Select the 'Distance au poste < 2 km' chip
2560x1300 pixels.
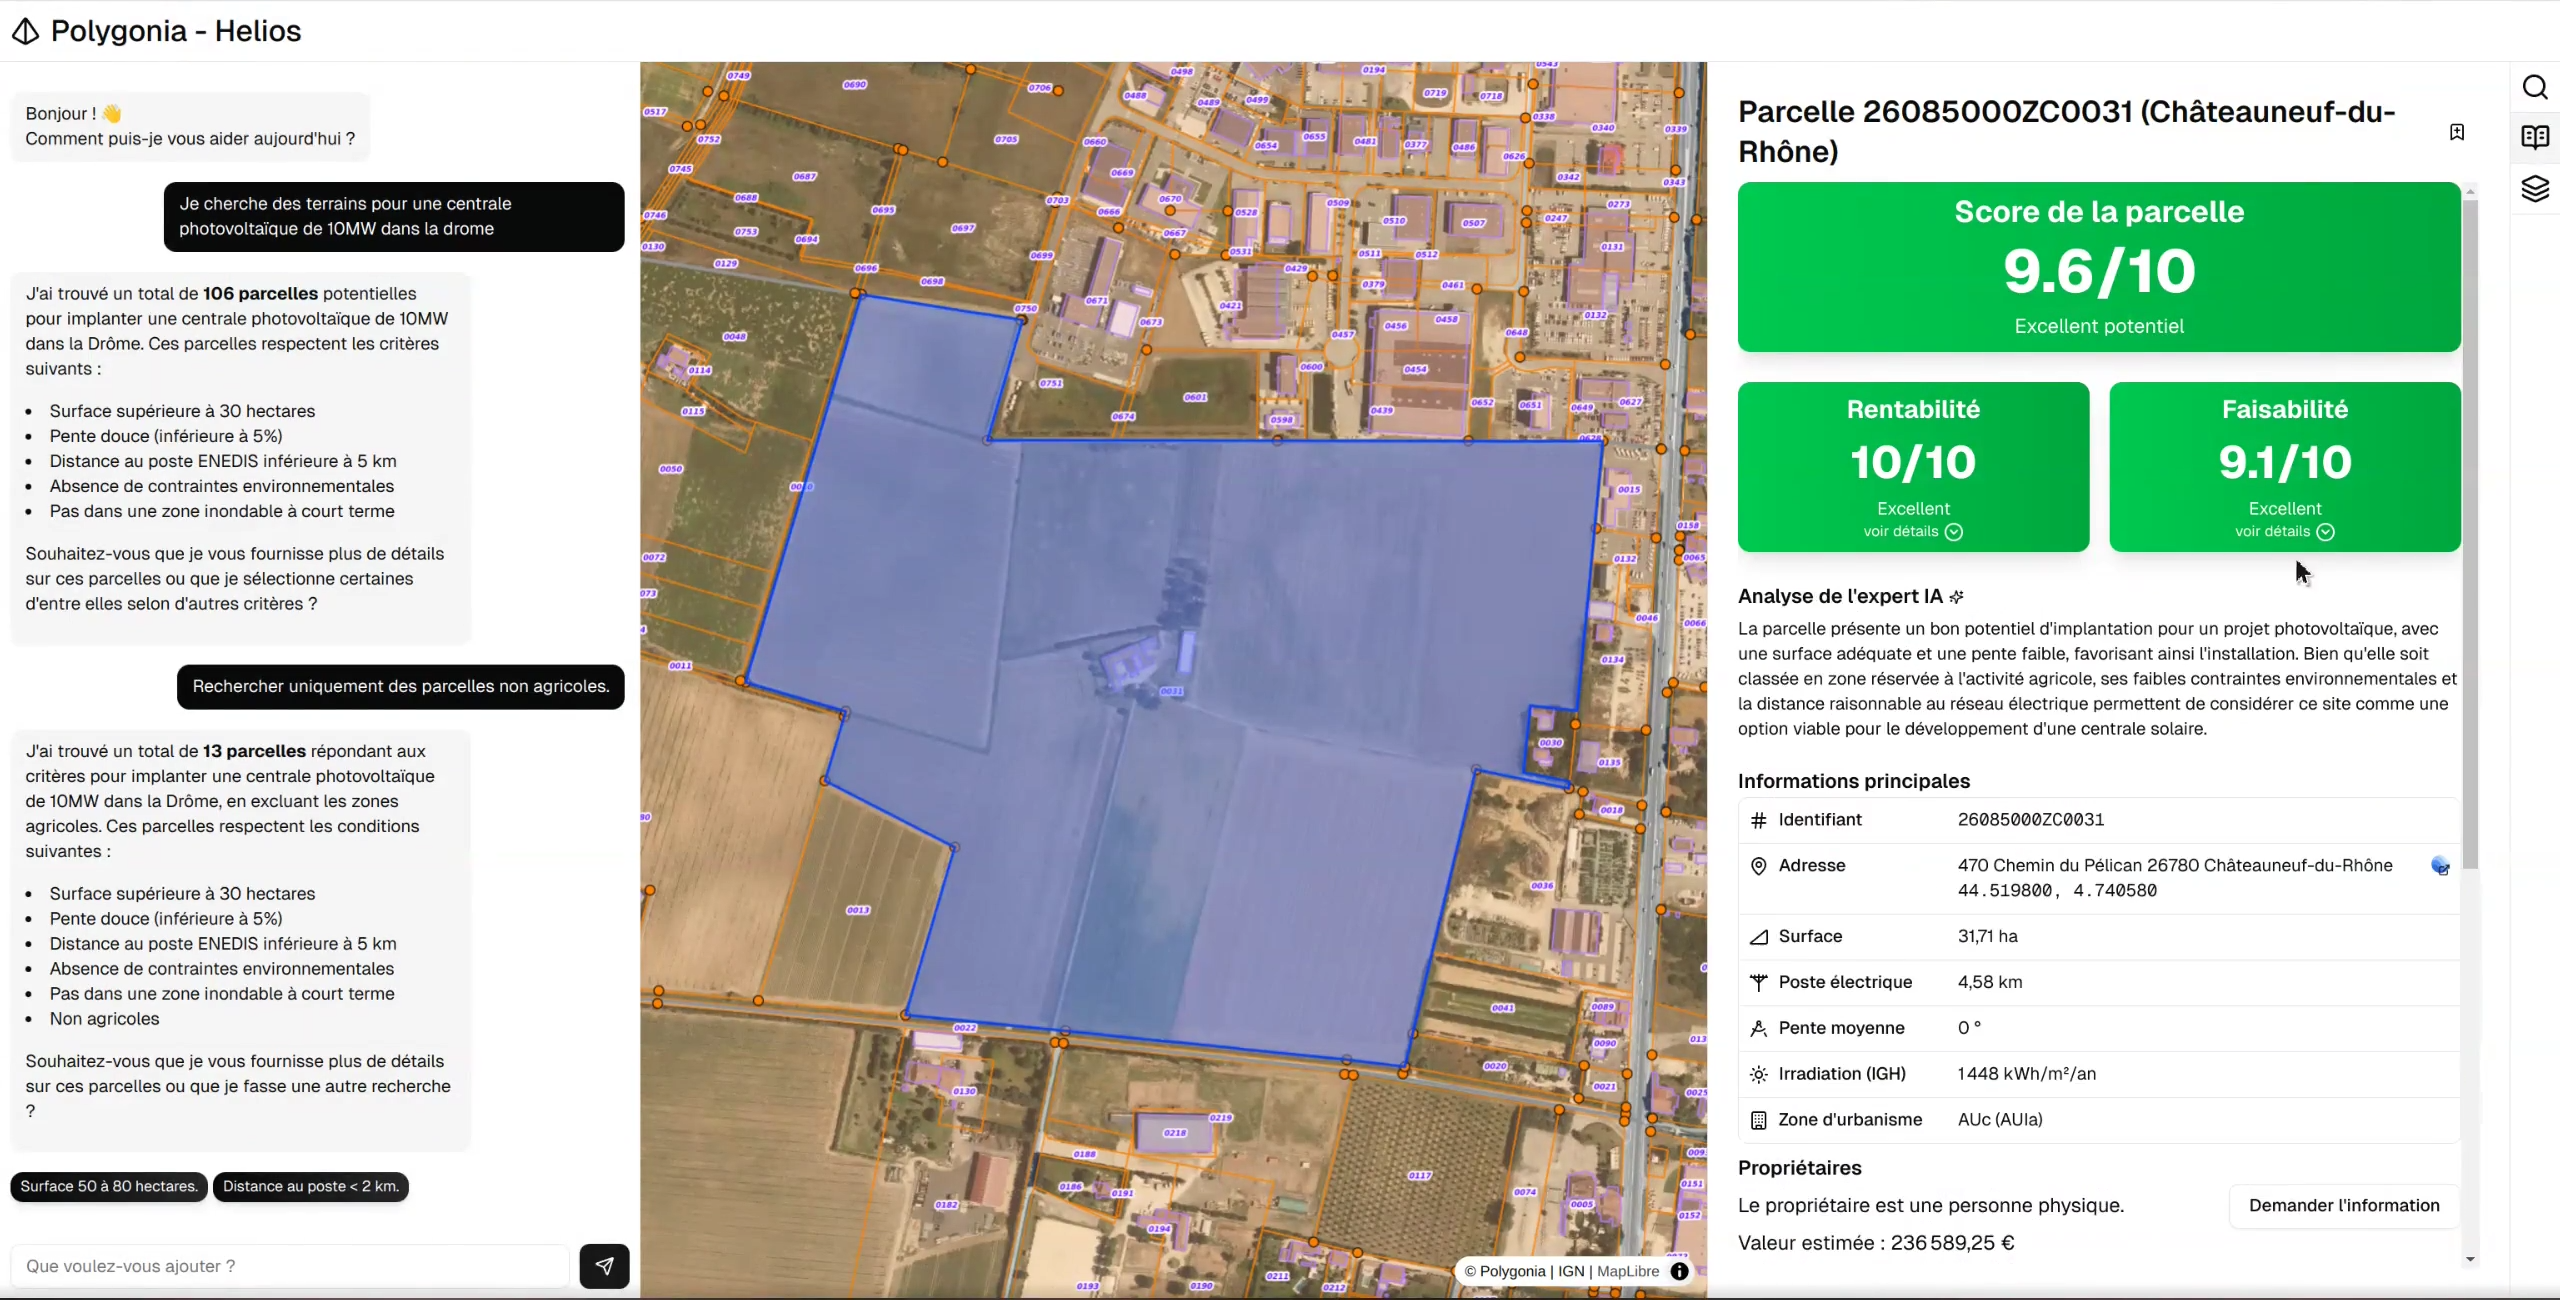311,1186
